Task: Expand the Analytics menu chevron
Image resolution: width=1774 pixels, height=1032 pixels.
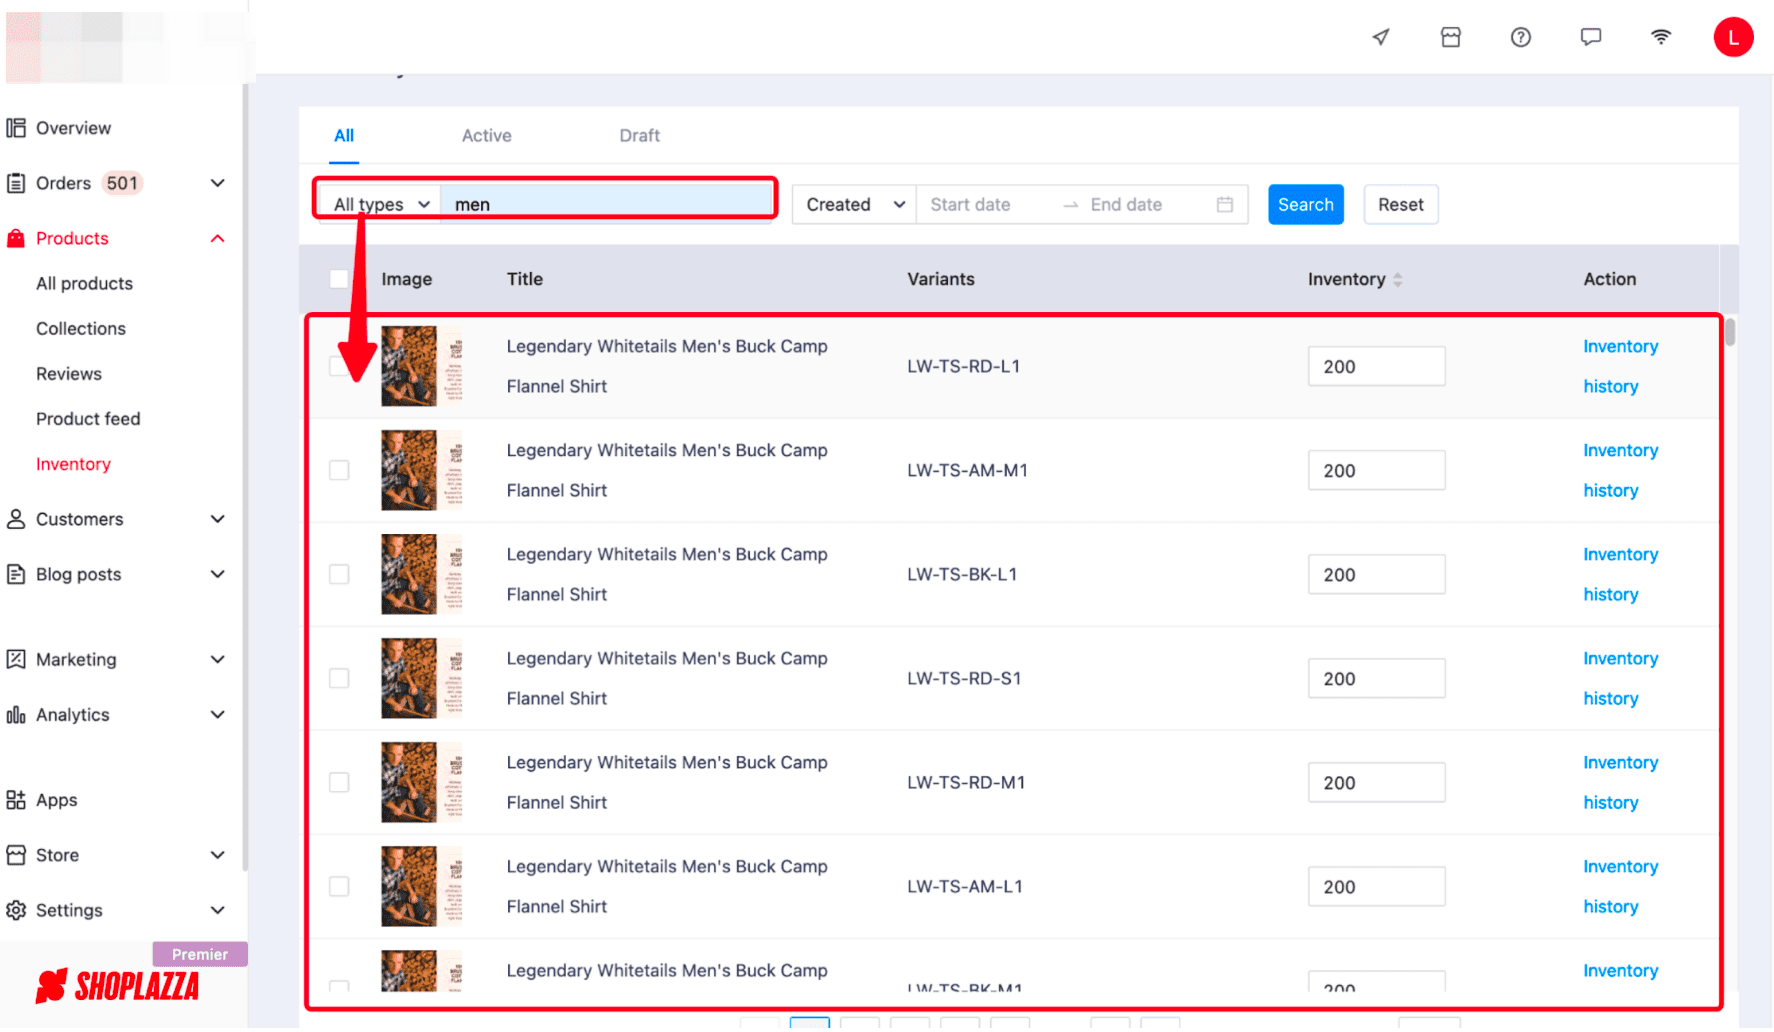Action: click(217, 714)
